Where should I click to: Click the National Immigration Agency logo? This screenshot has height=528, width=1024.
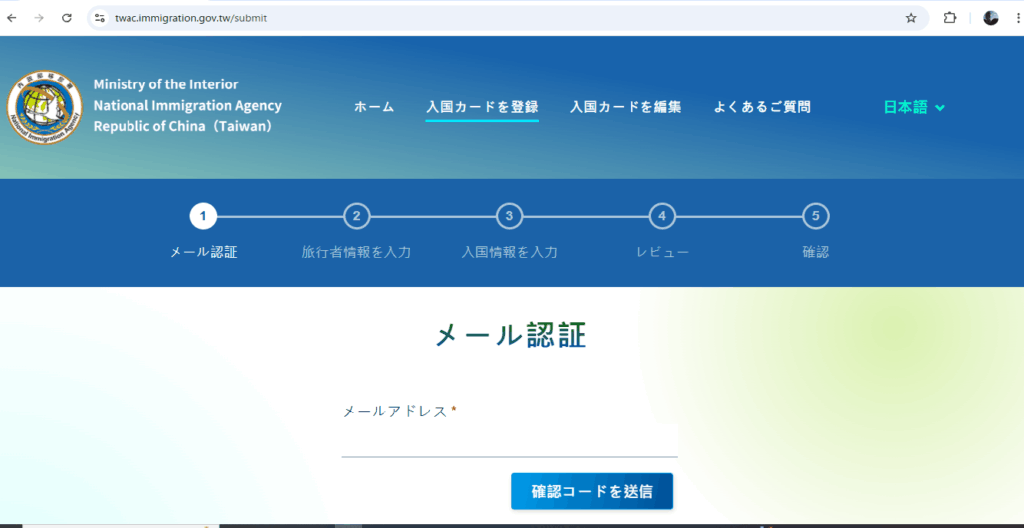[x=45, y=108]
